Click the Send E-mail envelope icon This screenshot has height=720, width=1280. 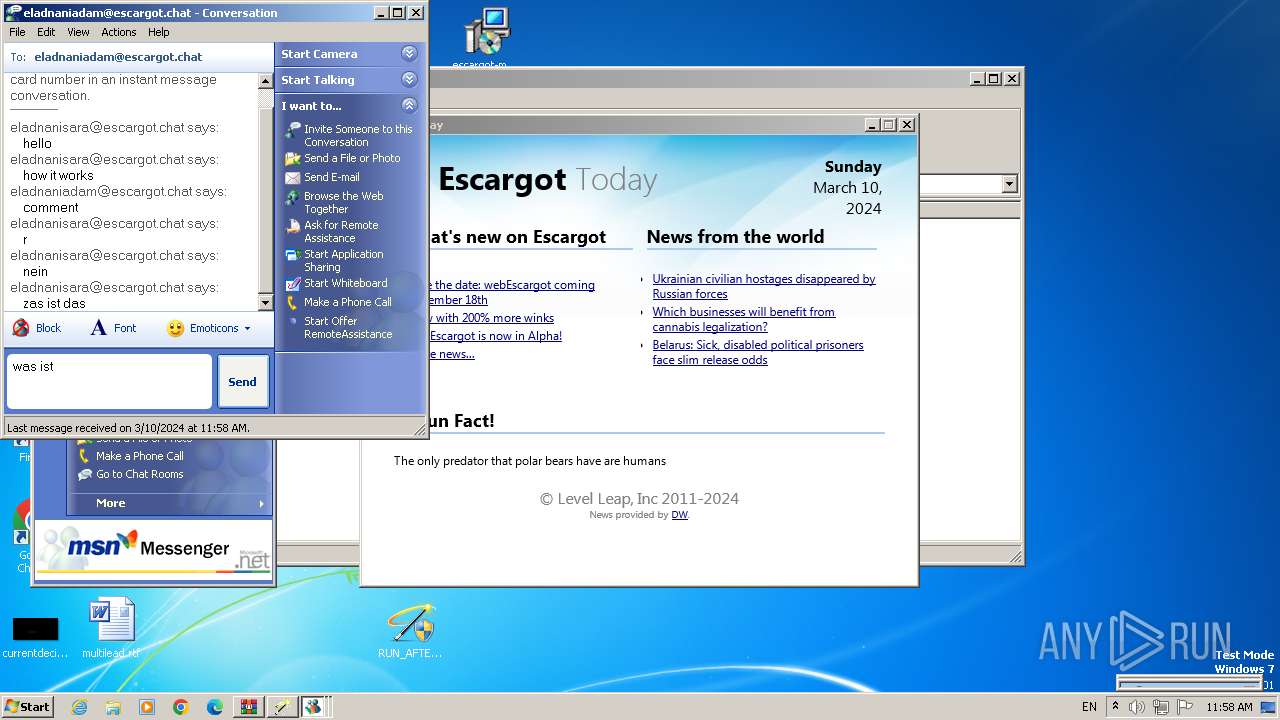pyautogui.click(x=292, y=177)
